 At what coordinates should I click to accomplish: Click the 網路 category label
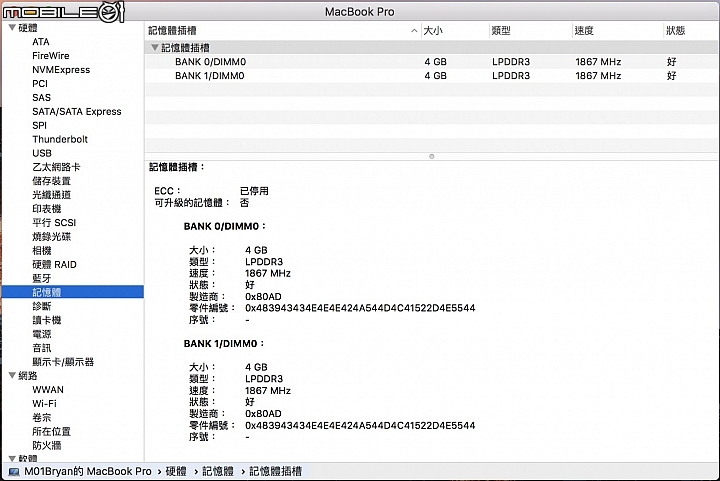point(28,375)
